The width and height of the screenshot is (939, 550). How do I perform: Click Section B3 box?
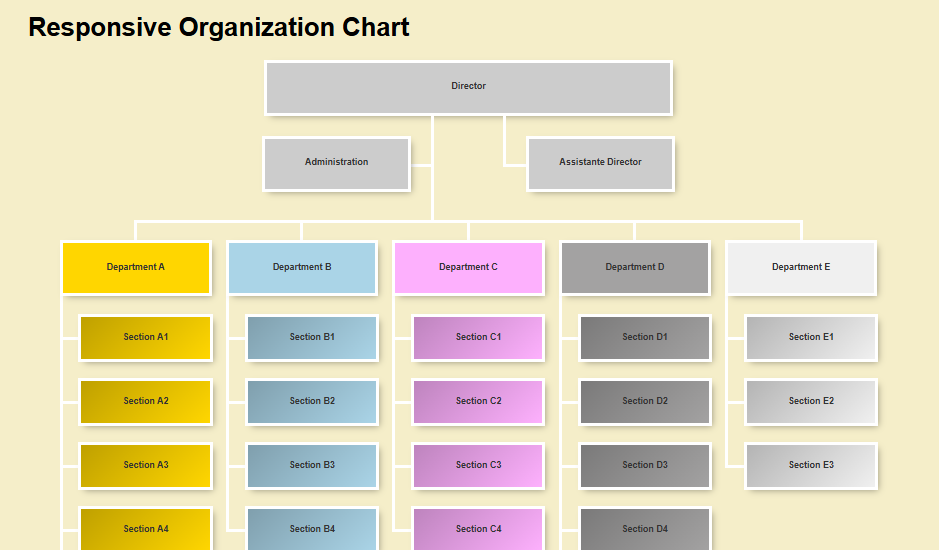coord(312,466)
